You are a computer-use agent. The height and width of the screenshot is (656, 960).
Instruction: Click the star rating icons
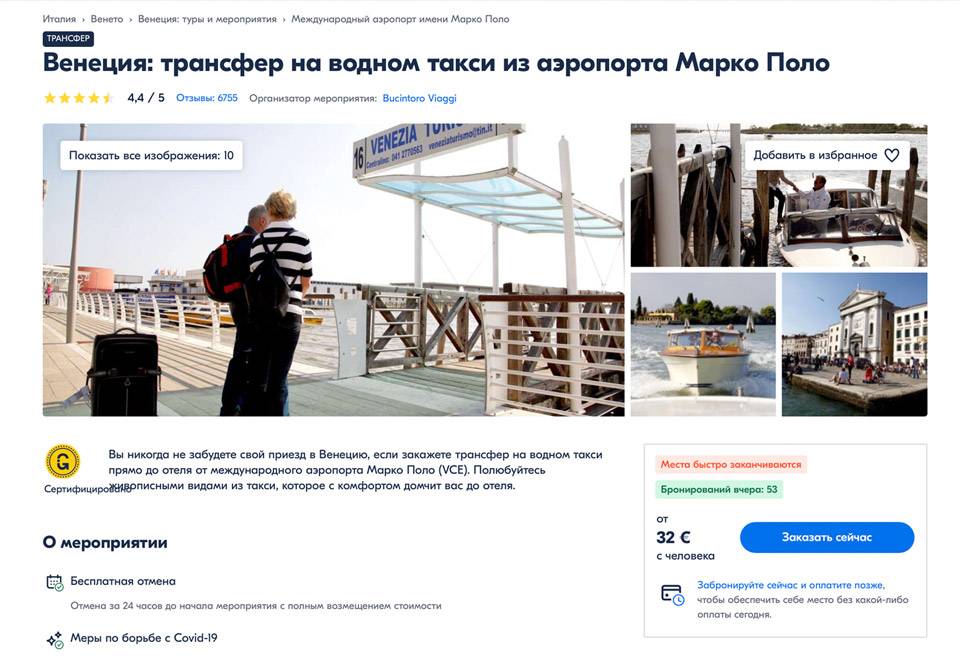(x=78, y=98)
